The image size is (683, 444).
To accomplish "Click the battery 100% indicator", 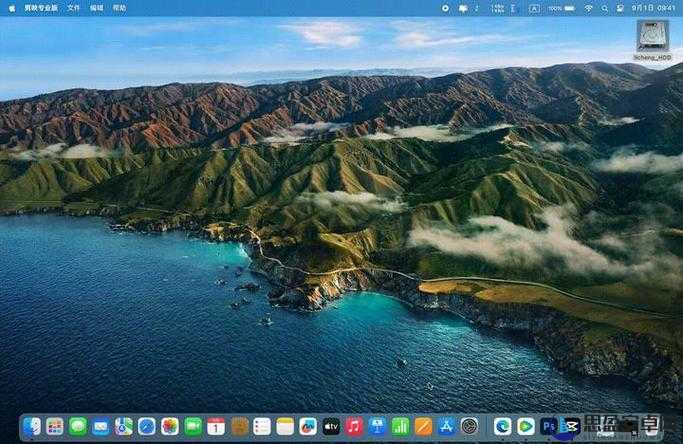I will pyautogui.click(x=561, y=8).
